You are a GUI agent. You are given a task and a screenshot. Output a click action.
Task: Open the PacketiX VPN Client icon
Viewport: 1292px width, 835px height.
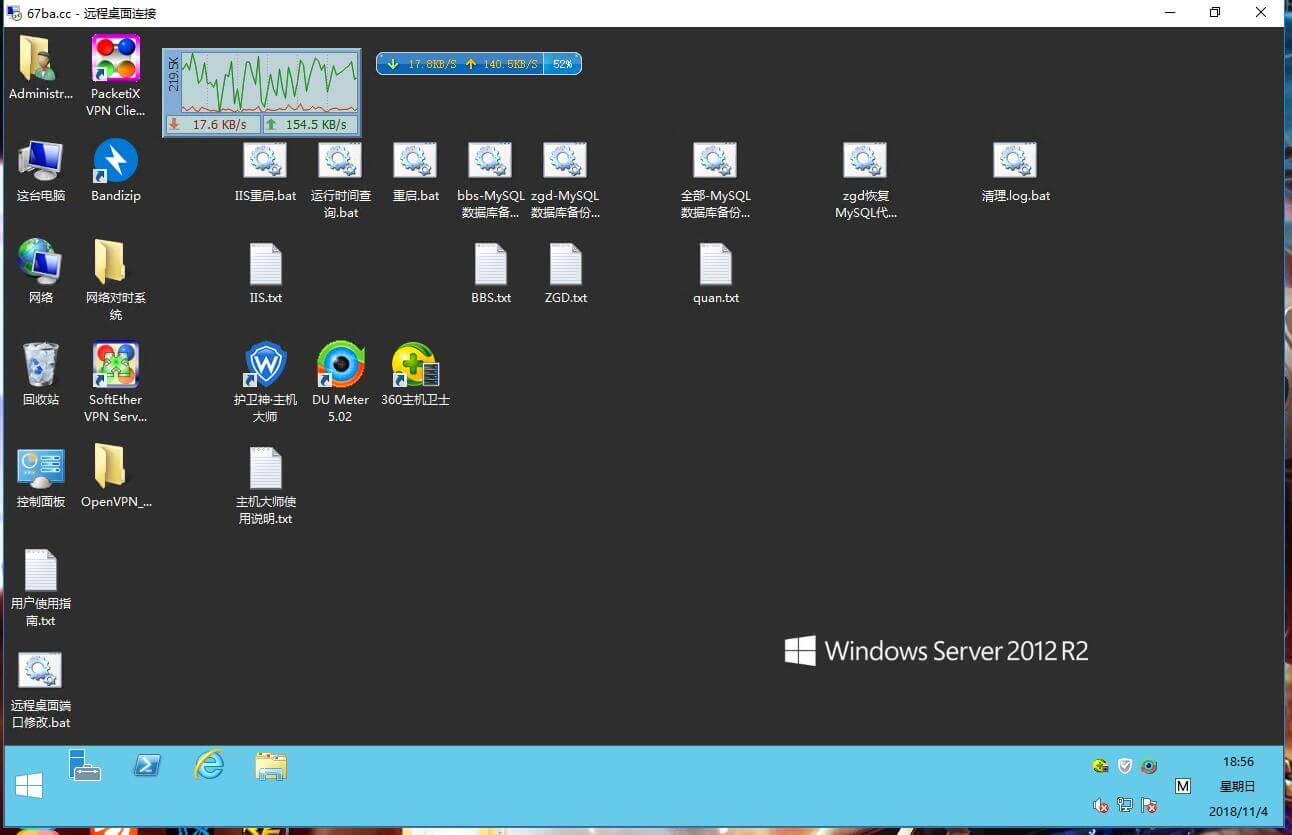(x=116, y=61)
